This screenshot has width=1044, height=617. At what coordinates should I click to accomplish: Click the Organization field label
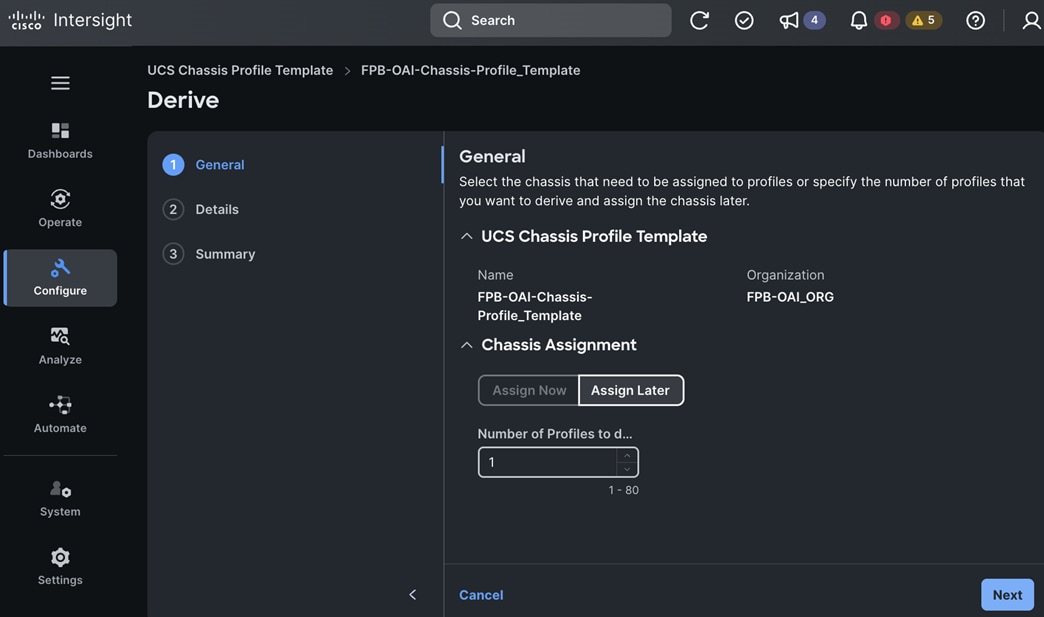pyautogui.click(x=785, y=275)
